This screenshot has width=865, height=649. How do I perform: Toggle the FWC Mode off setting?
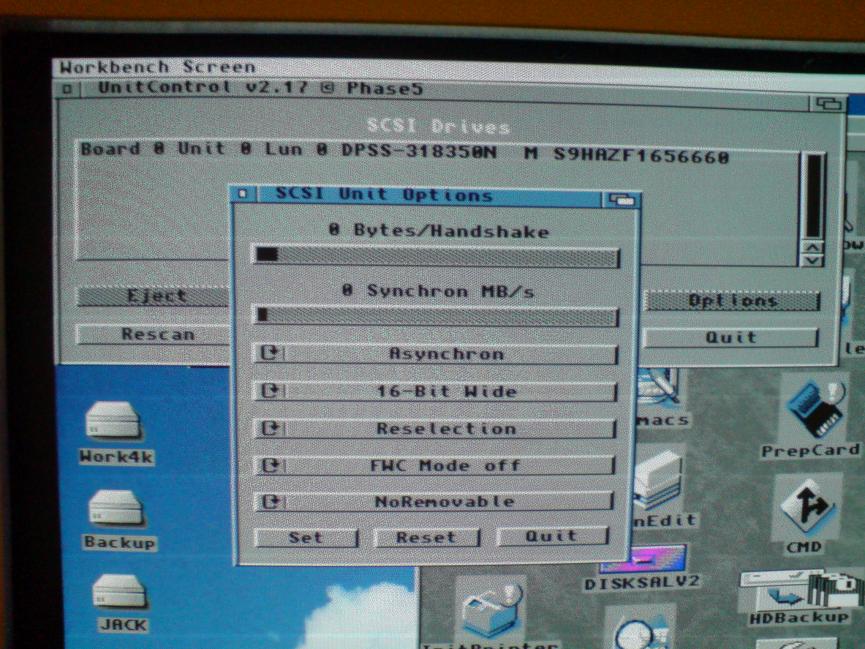coord(435,466)
